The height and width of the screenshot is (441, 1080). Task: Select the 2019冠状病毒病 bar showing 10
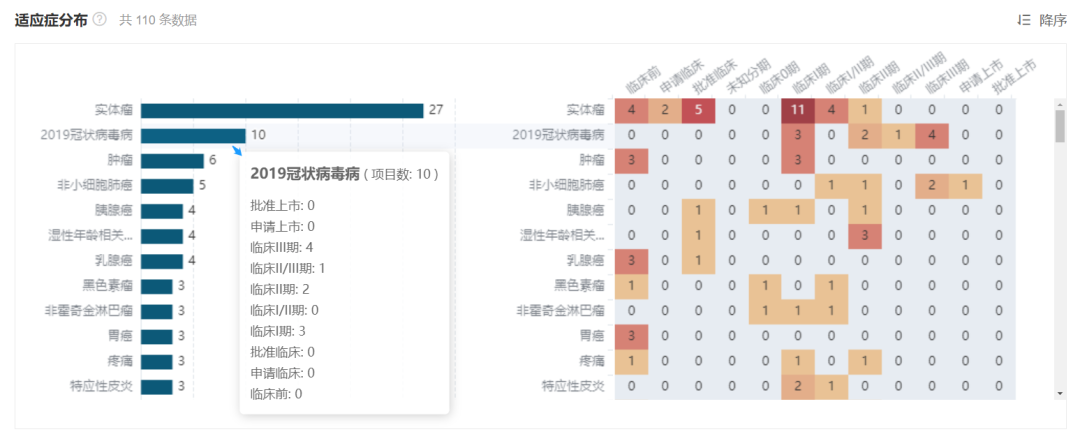tap(193, 135)
